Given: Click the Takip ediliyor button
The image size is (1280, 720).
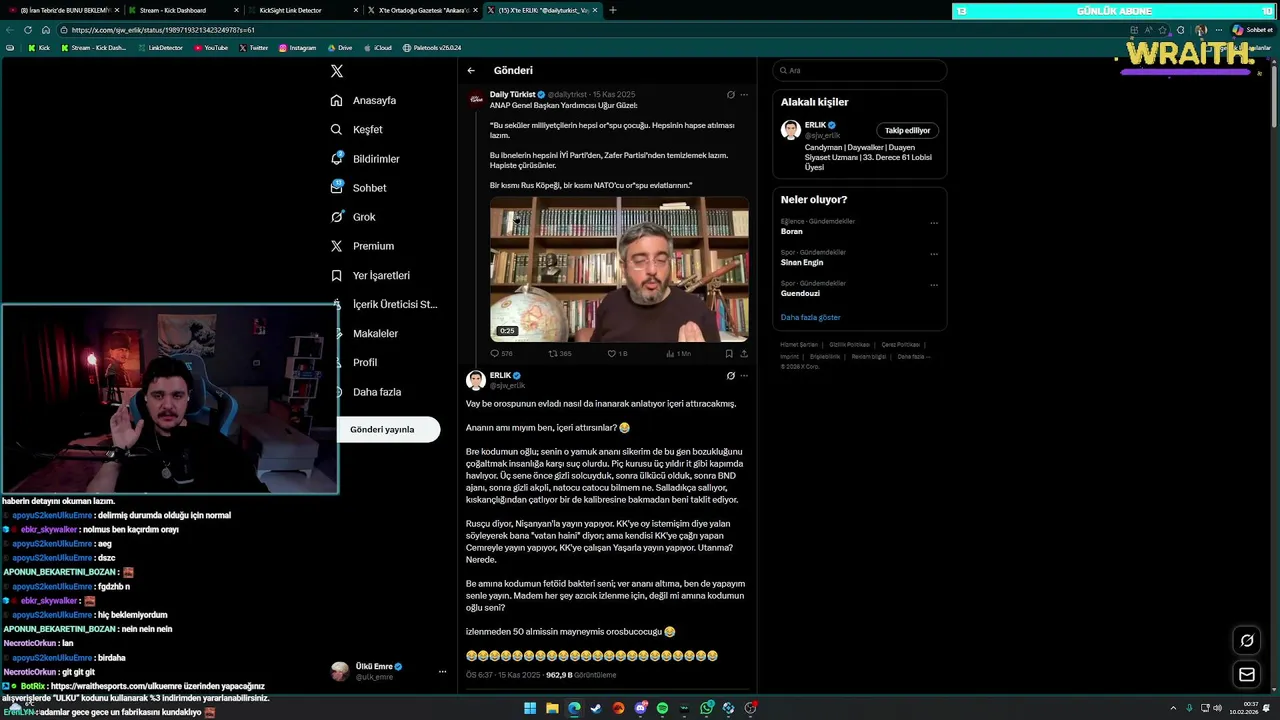Looking at the screenshot, I should click(907, 130).
